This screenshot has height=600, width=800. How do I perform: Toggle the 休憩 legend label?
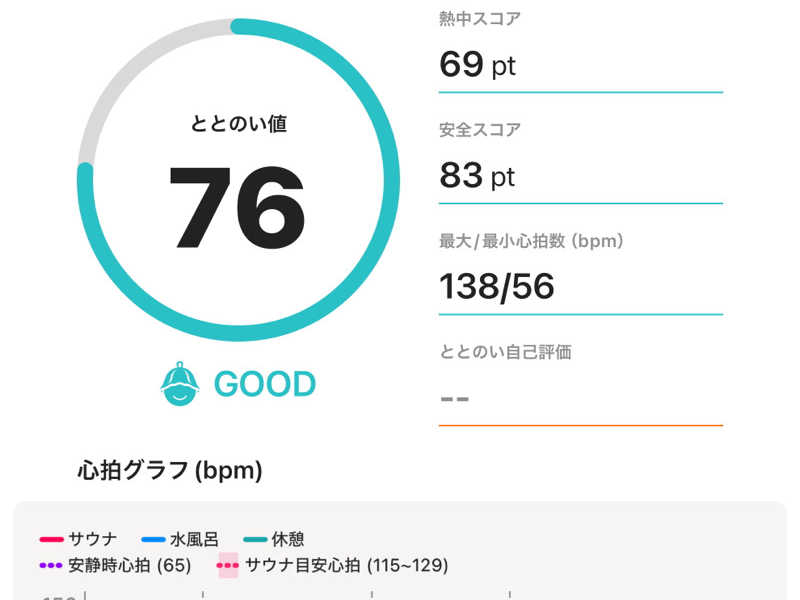point(288,540)
